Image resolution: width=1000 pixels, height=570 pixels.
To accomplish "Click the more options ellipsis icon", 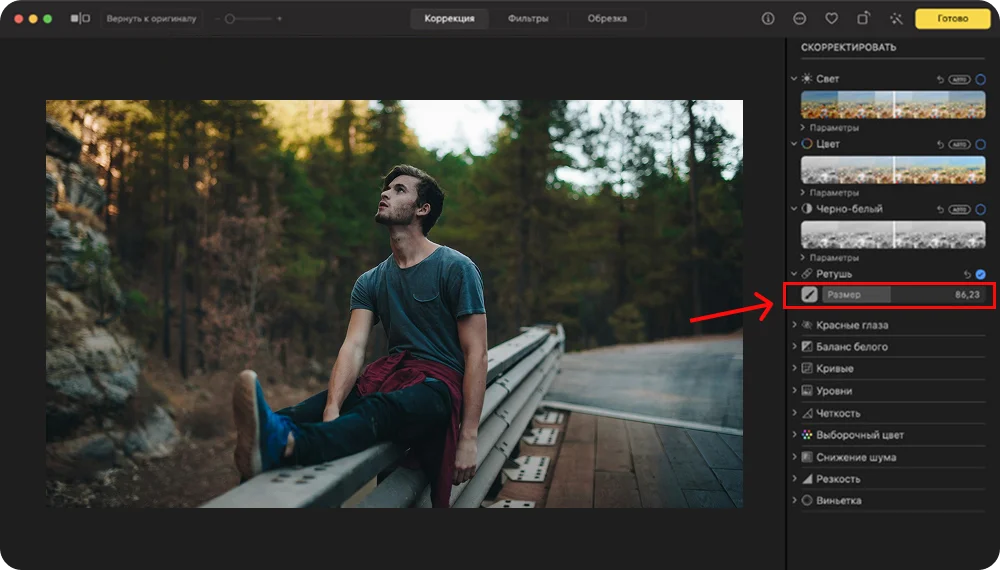I will (x=800, y=18).
